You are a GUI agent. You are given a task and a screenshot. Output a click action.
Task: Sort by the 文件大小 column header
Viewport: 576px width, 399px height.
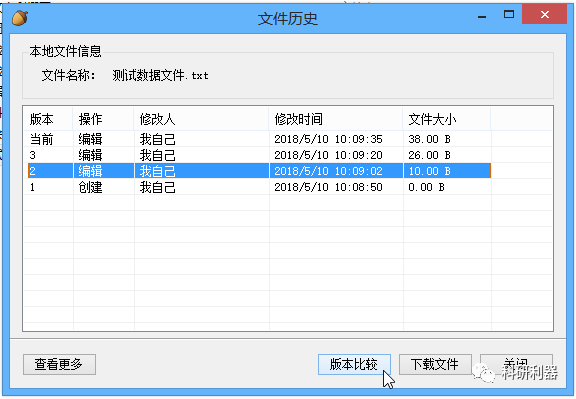pyautogui.click(x=447, y=119)
